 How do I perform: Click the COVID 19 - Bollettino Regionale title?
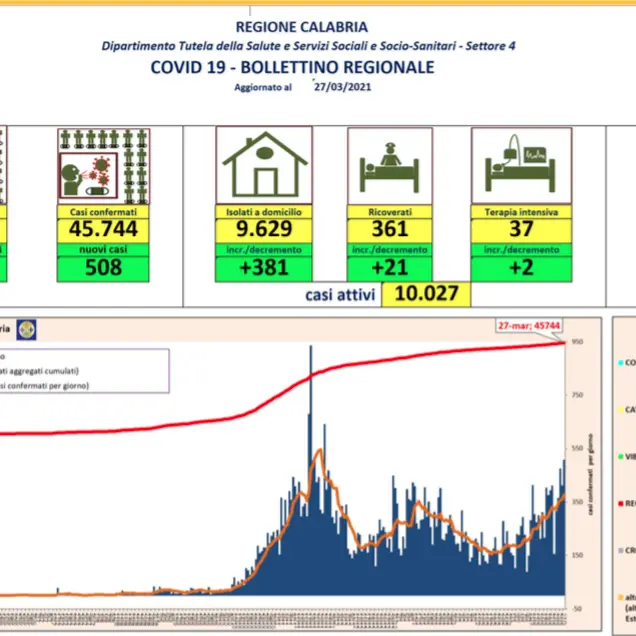coord(292,67)
